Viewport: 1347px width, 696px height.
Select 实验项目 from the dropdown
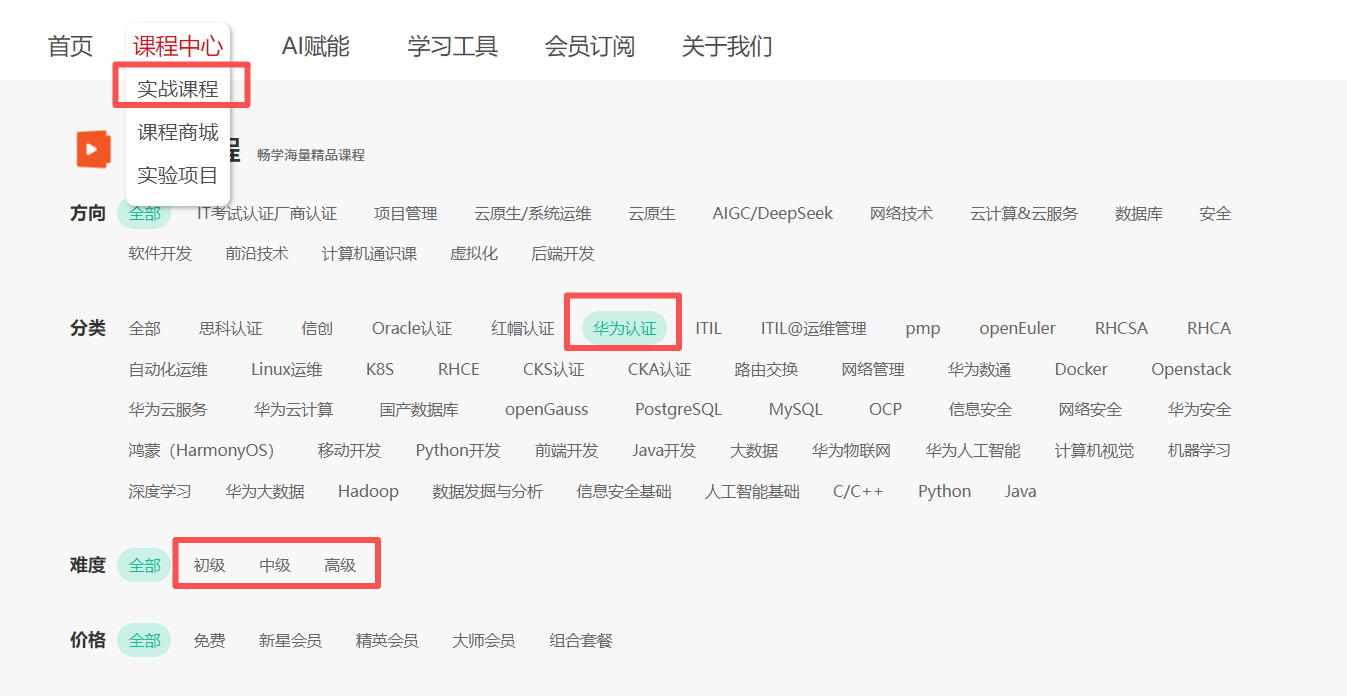pos(178,175)
